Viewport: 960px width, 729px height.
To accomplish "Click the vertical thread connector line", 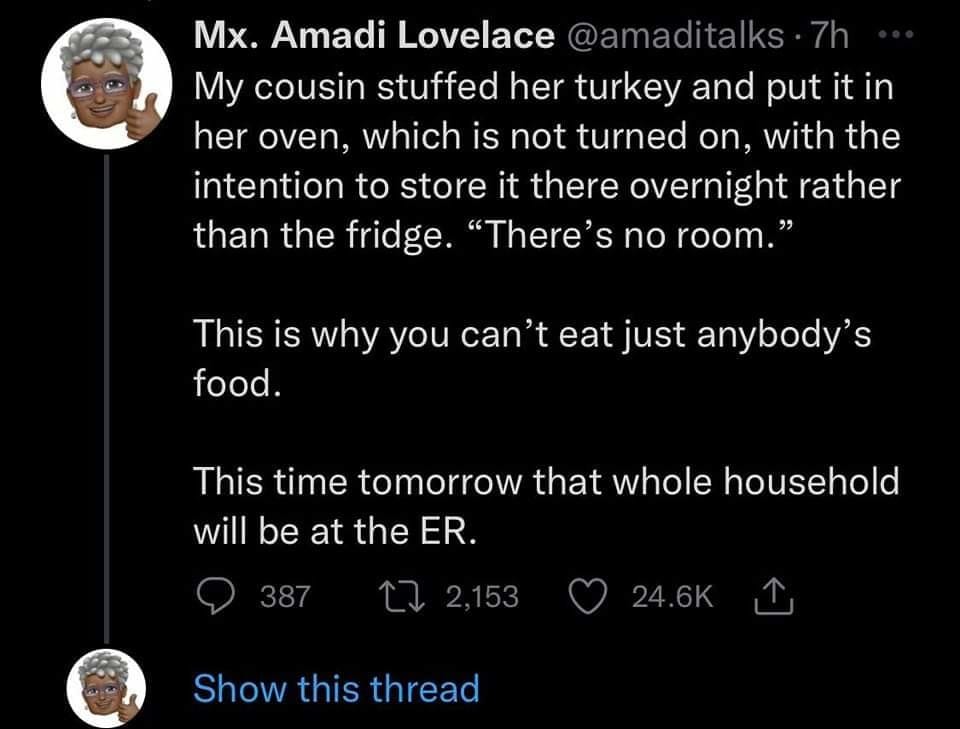I will coord(106,400).
